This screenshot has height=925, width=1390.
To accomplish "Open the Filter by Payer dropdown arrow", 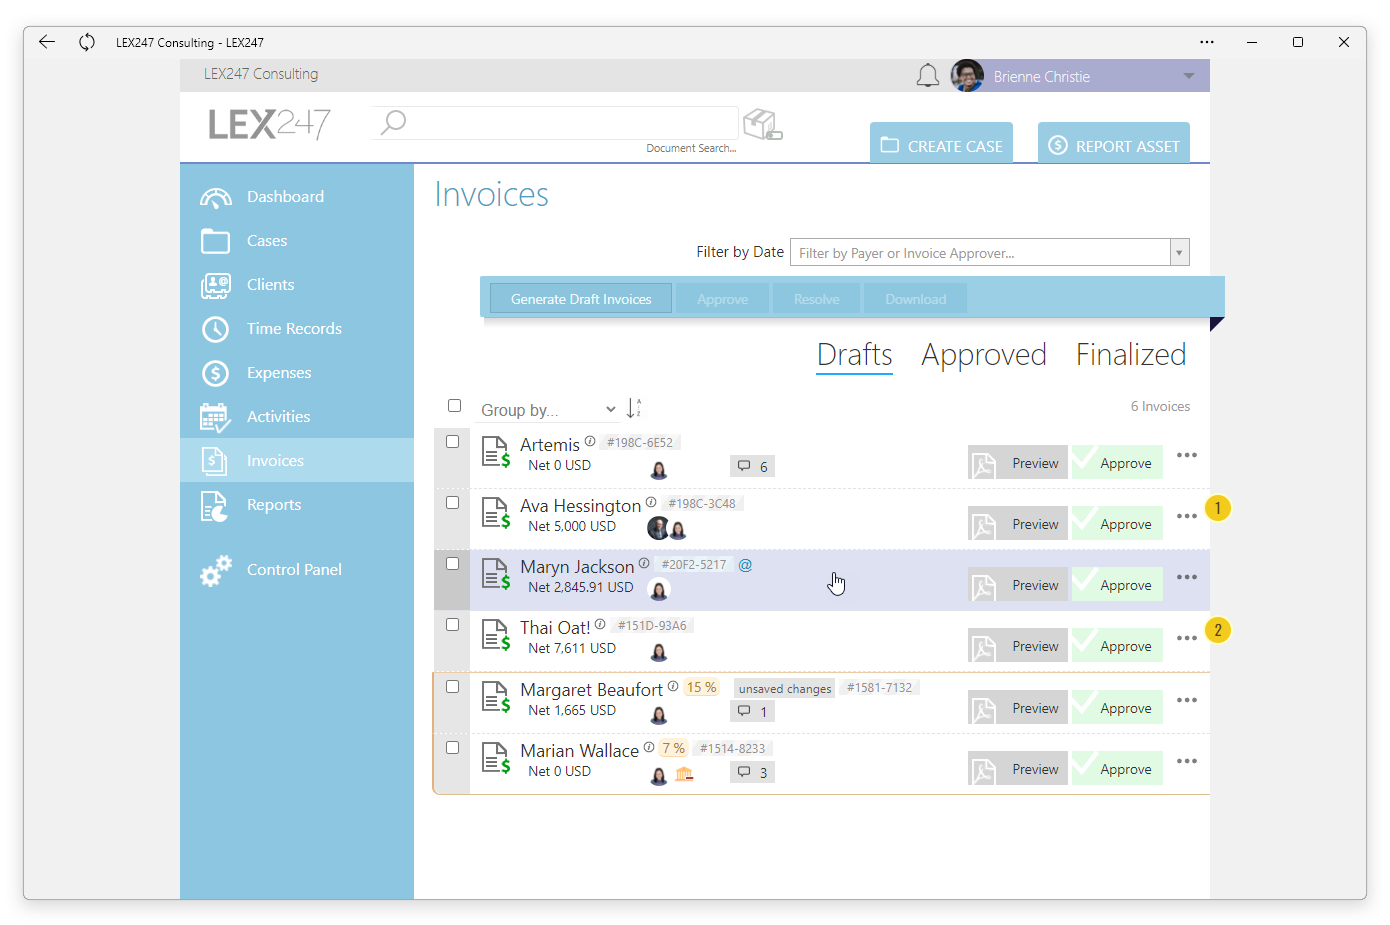I will click(1179, 253).
